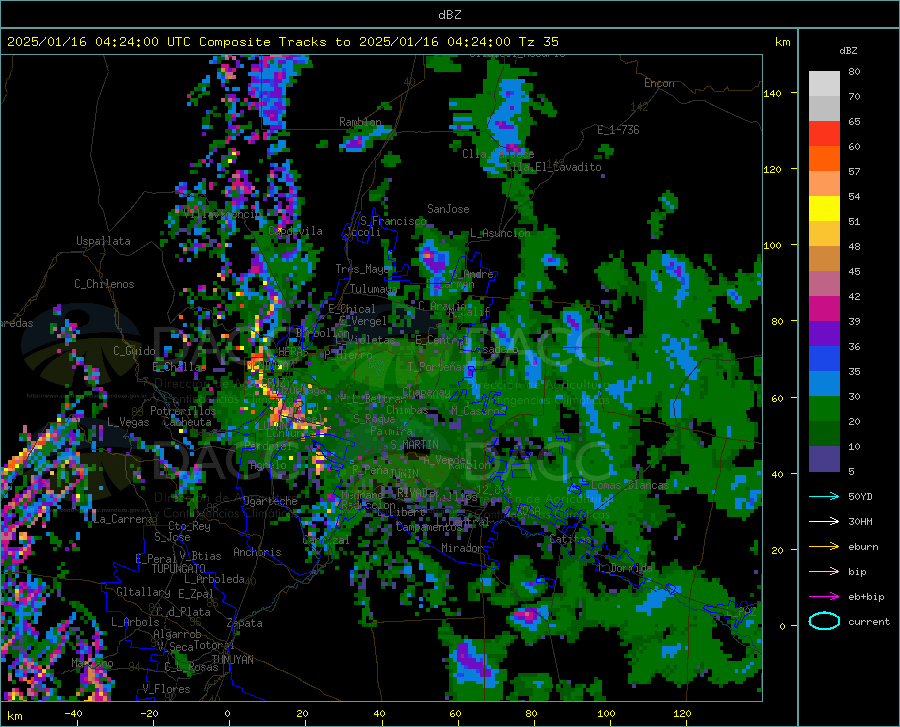This screenshot has height=727, width=900.
Task: Click the Tulumaya place label
Action: [373, 290]
